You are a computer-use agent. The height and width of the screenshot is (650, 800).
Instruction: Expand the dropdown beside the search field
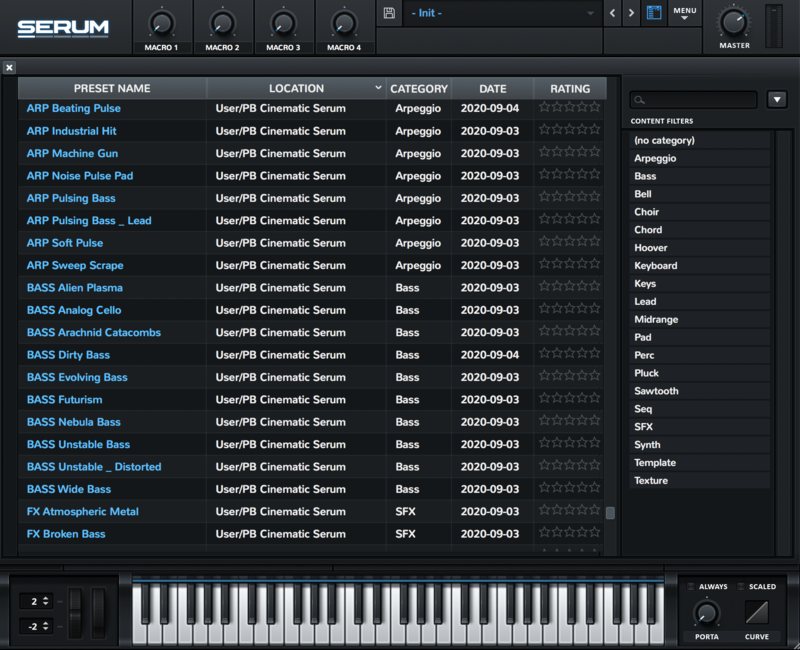[777, 99]
